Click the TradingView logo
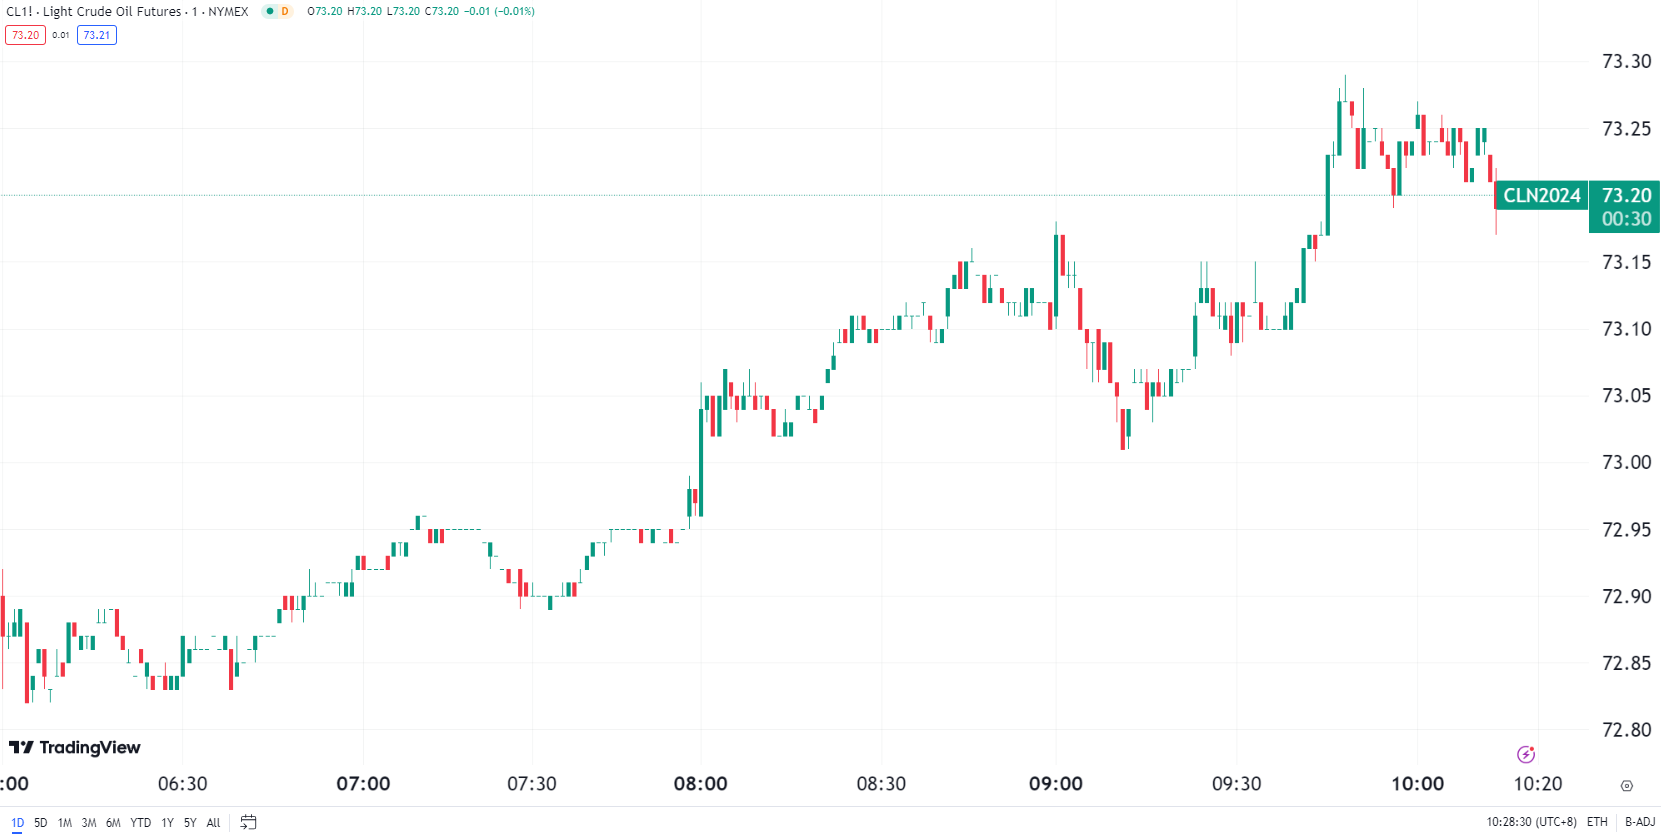Image resolution: width=1661 pixels, height=836 pixels. [75, 747]
